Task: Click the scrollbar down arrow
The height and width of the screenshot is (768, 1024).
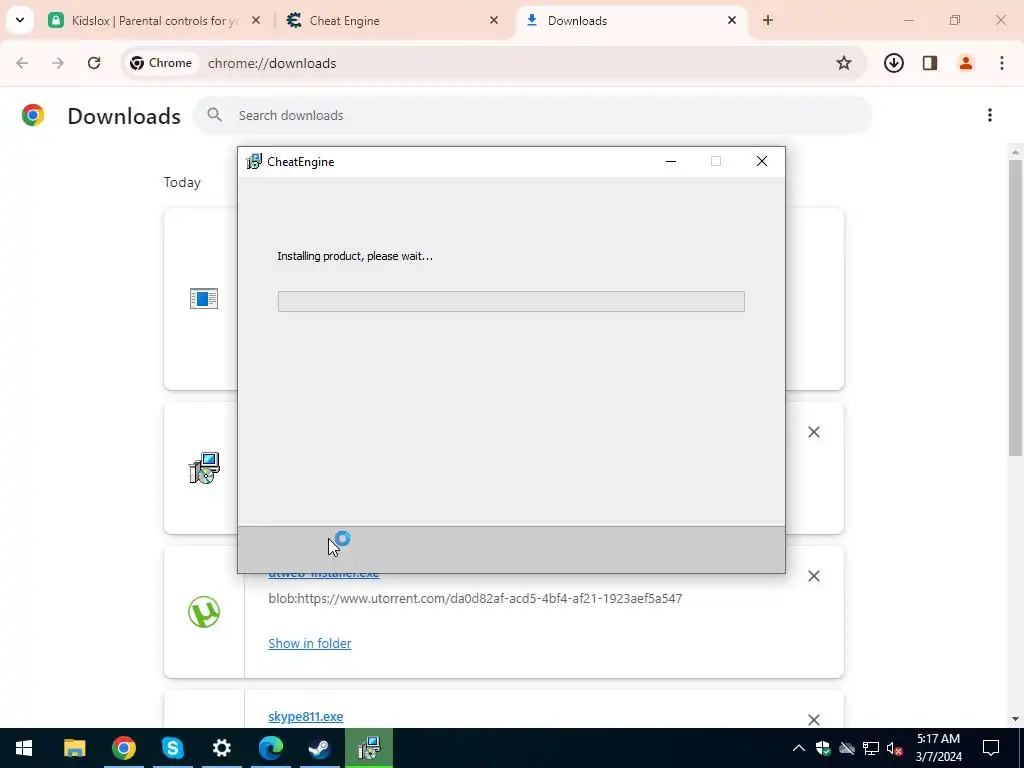Action: click(x=1015, y=719)
